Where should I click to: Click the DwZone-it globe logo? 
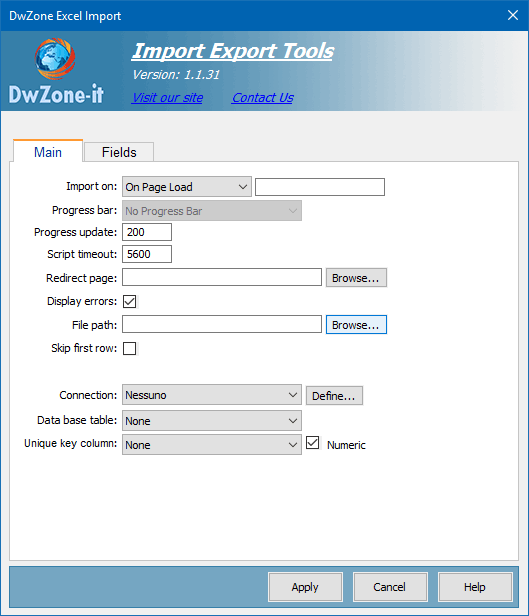pos(55,58)
